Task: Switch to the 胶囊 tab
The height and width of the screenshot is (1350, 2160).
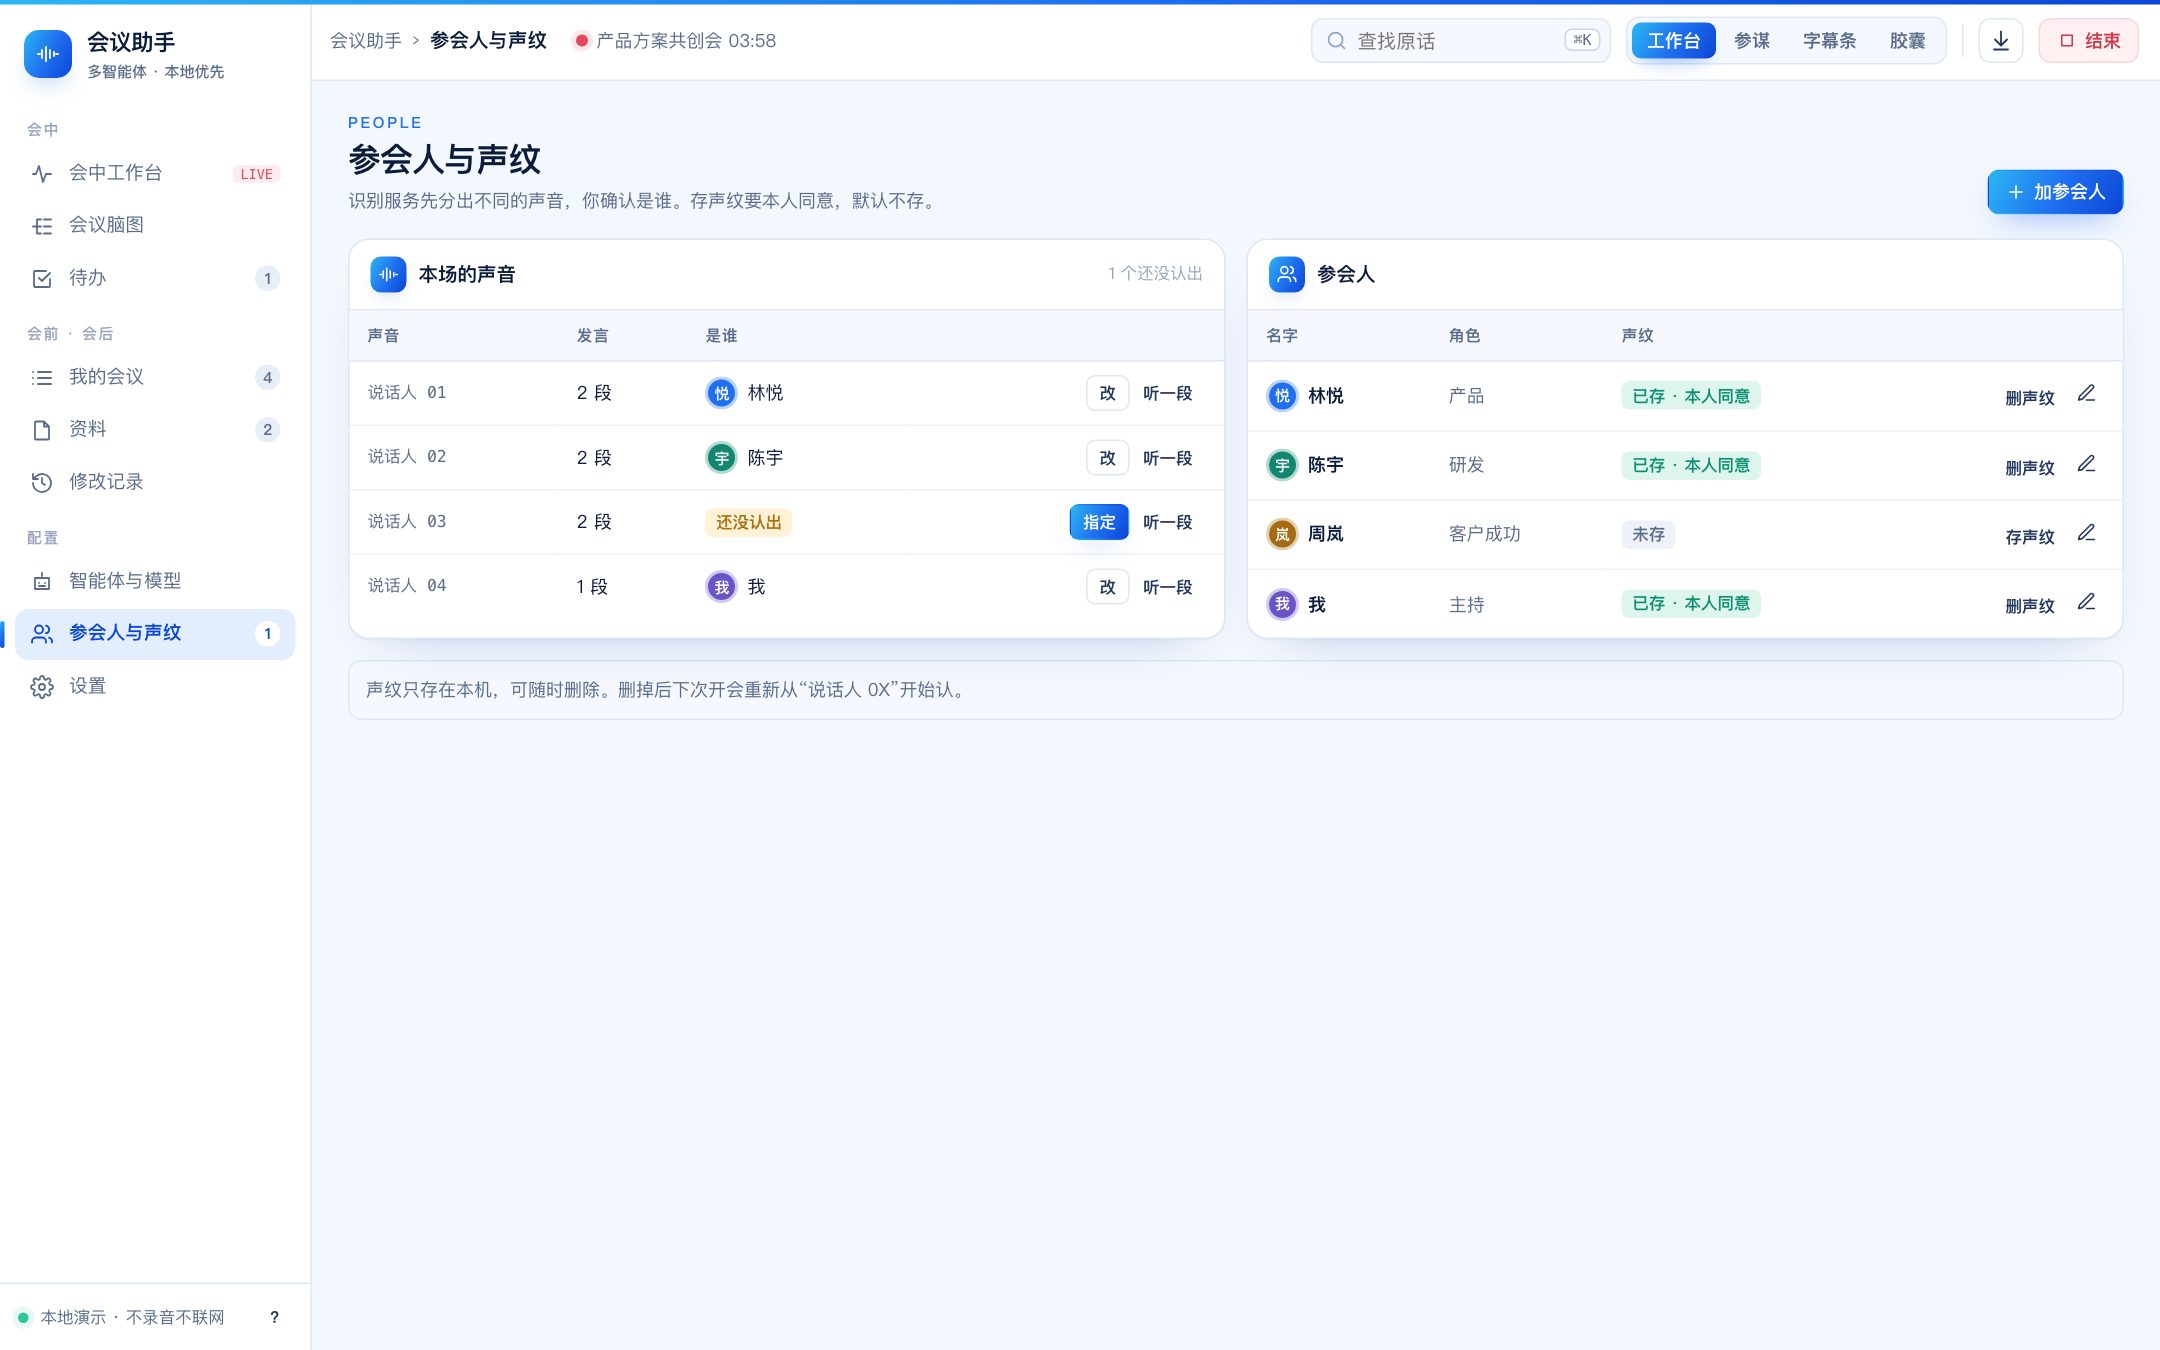Action: tap(1907, 41)
